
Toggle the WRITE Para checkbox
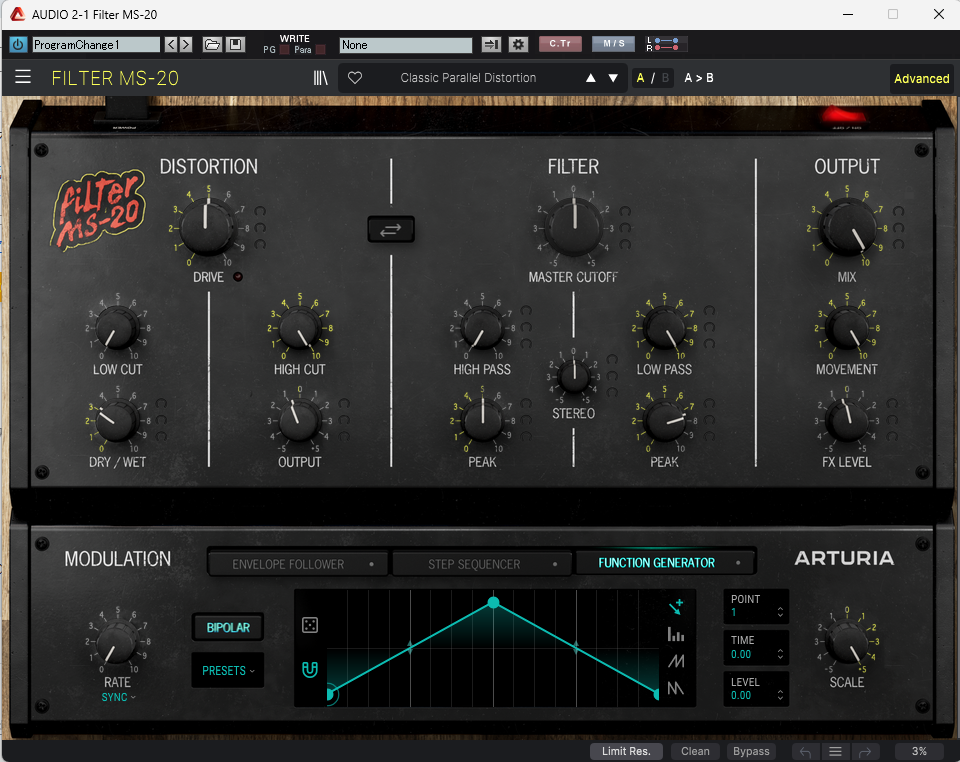pos(320,50)
